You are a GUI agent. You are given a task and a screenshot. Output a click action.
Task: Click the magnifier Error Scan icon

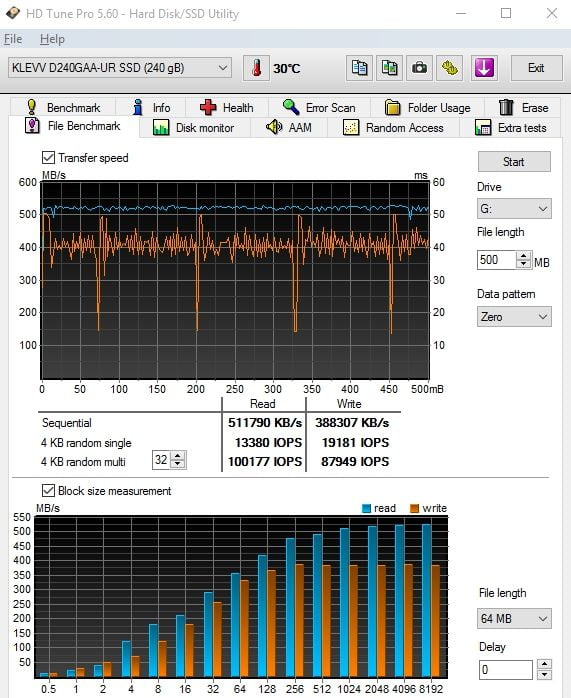pos(291,107)
